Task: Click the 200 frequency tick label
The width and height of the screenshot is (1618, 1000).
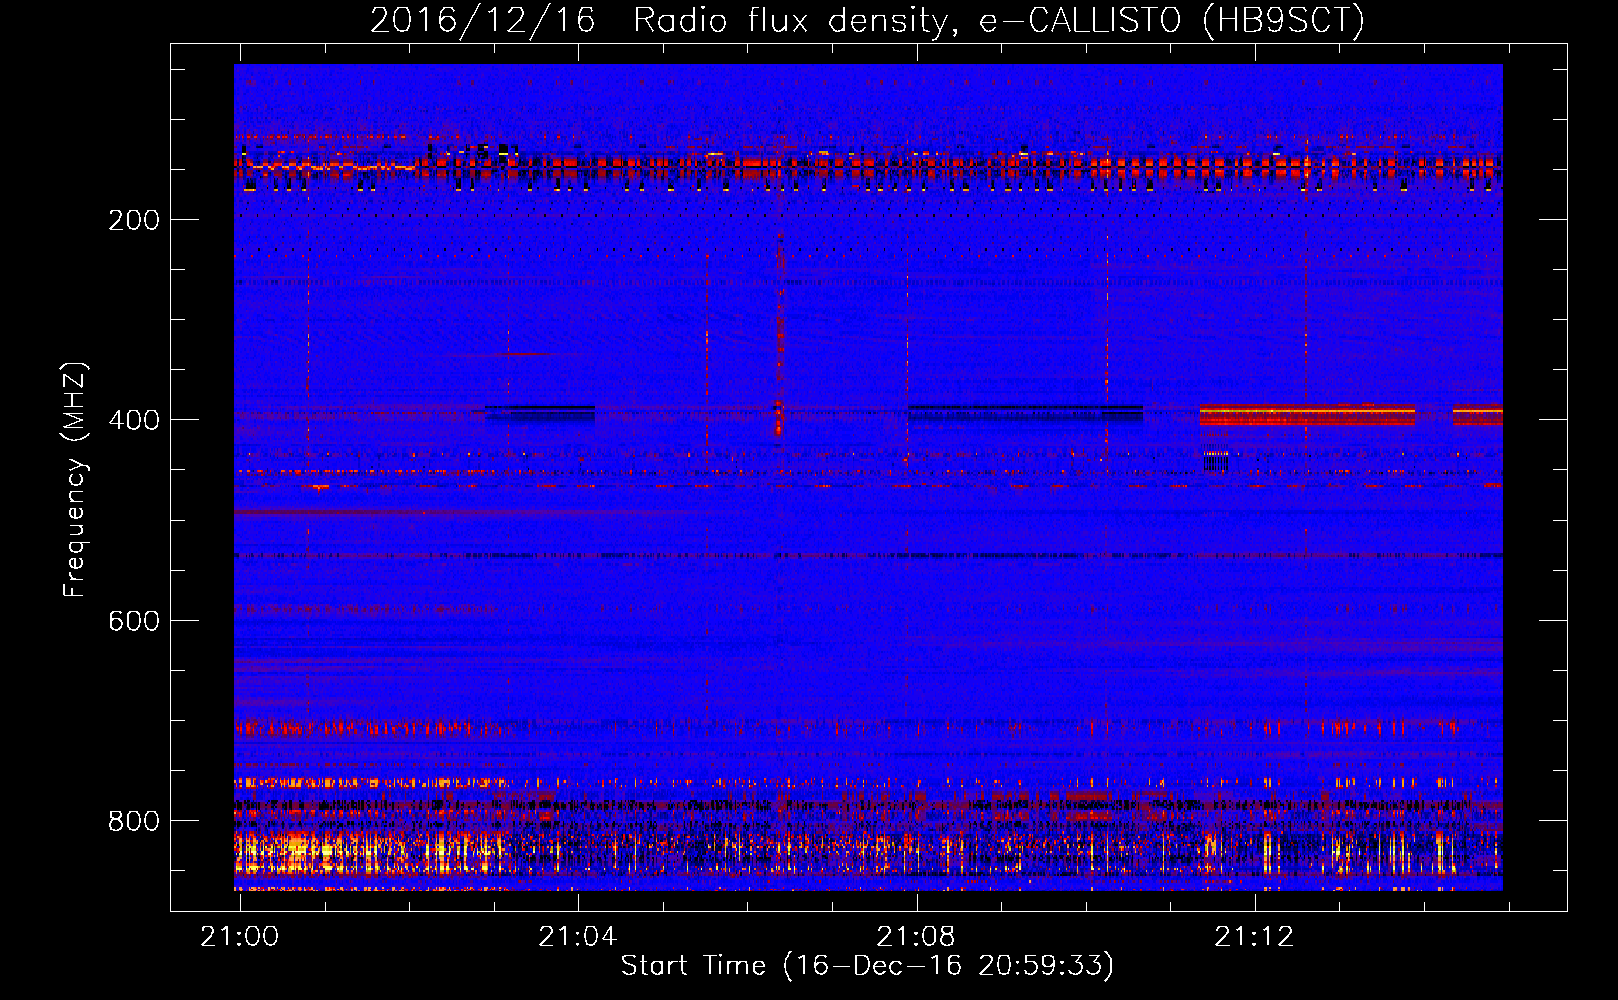Action: point(134,220)
